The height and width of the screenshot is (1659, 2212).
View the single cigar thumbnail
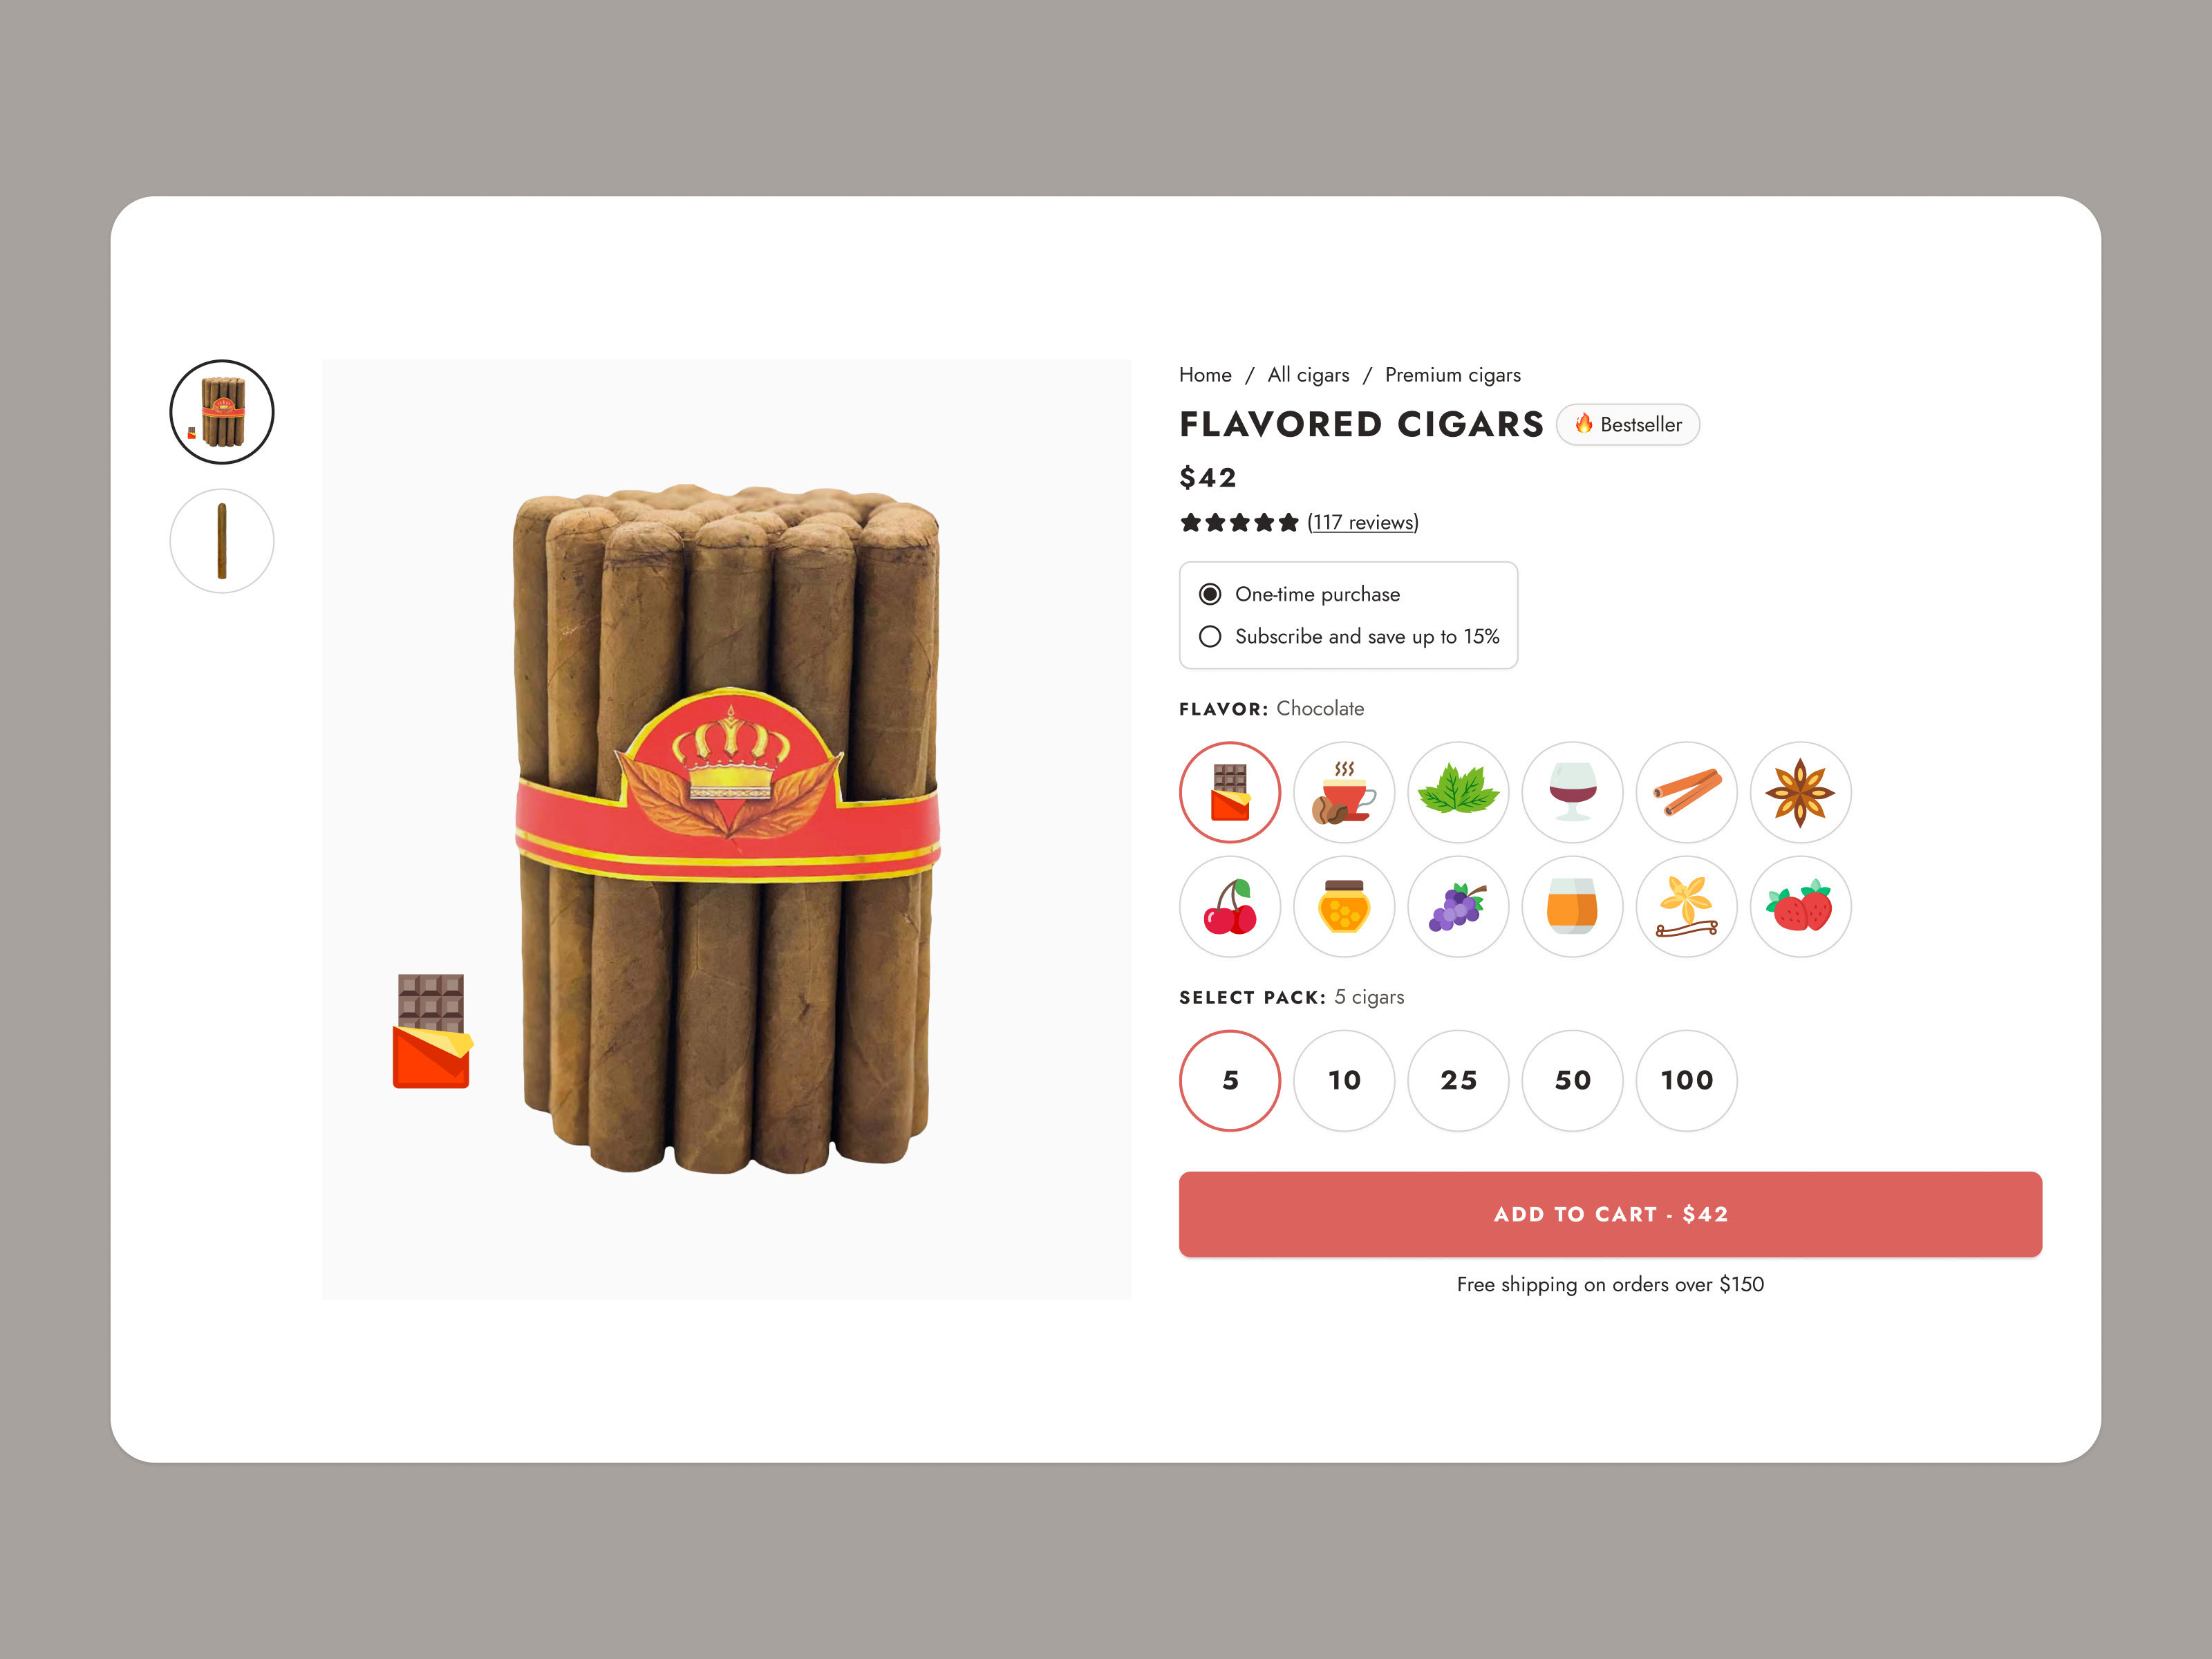tap(222, 541)
